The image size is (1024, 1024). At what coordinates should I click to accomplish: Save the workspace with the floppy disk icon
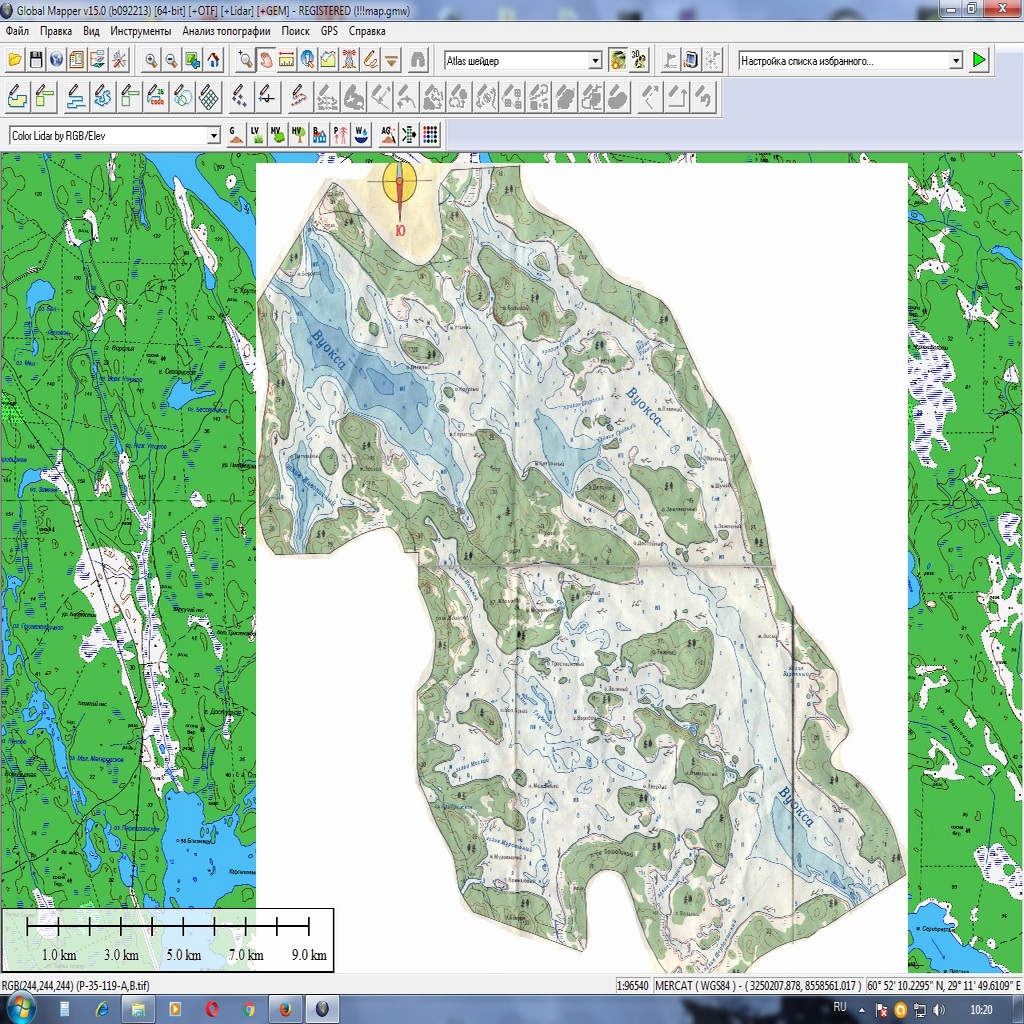pos(36,60)
